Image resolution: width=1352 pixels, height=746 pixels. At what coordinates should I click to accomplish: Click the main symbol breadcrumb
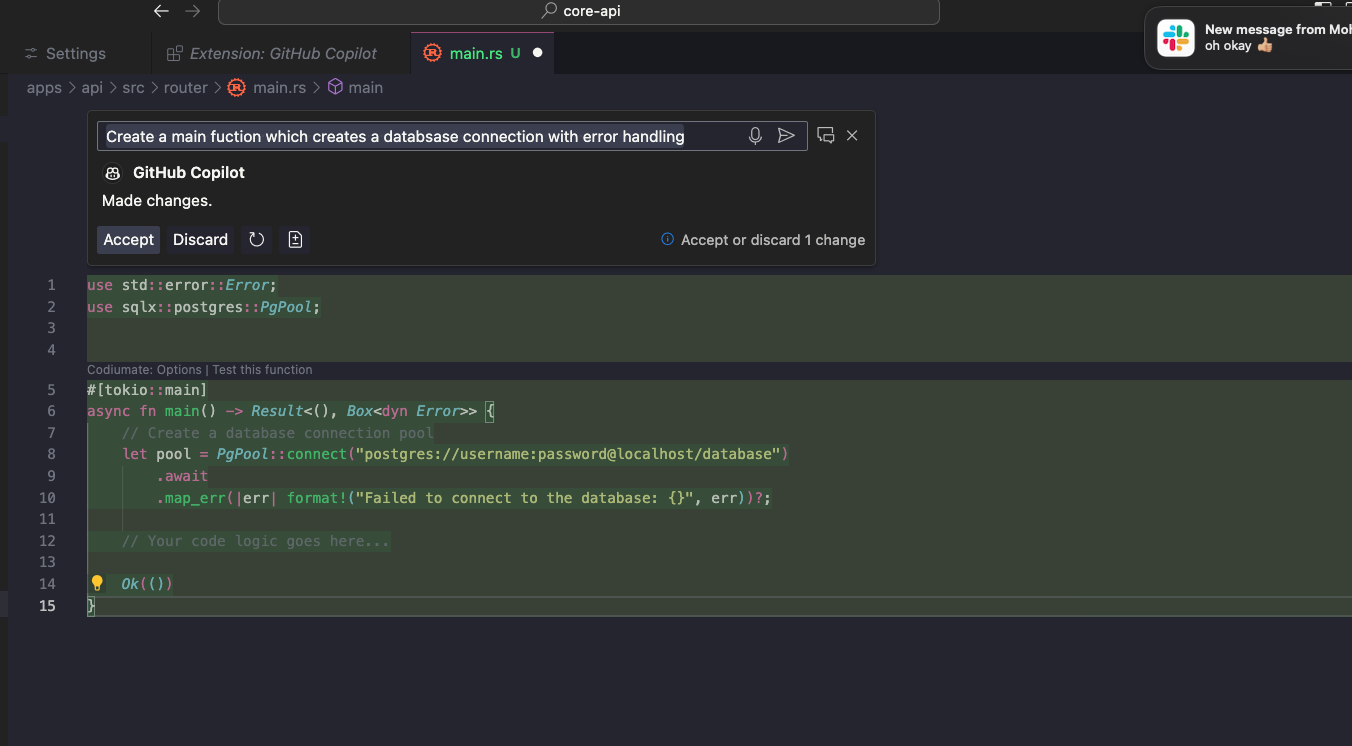[365, 88]
